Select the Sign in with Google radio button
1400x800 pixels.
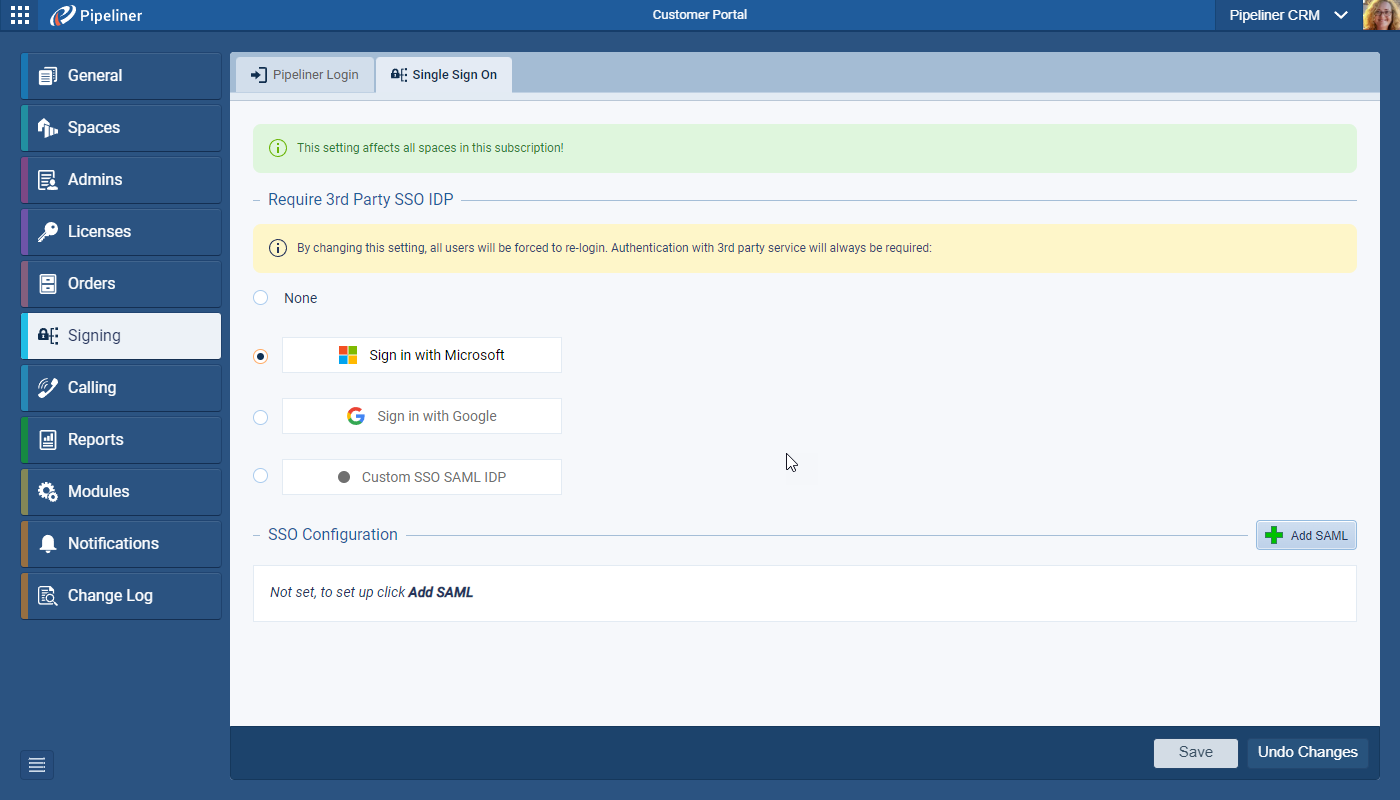coord(261,417)
